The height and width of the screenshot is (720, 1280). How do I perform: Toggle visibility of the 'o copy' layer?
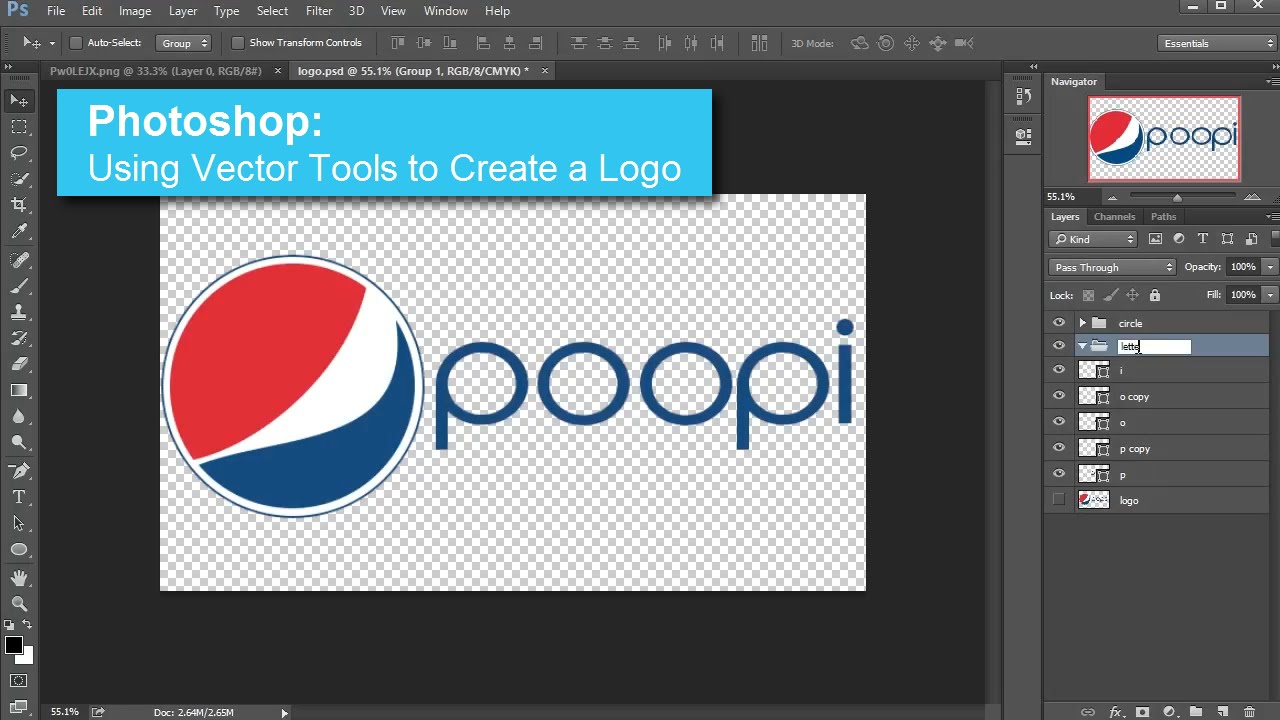(x=1058, y=395)
